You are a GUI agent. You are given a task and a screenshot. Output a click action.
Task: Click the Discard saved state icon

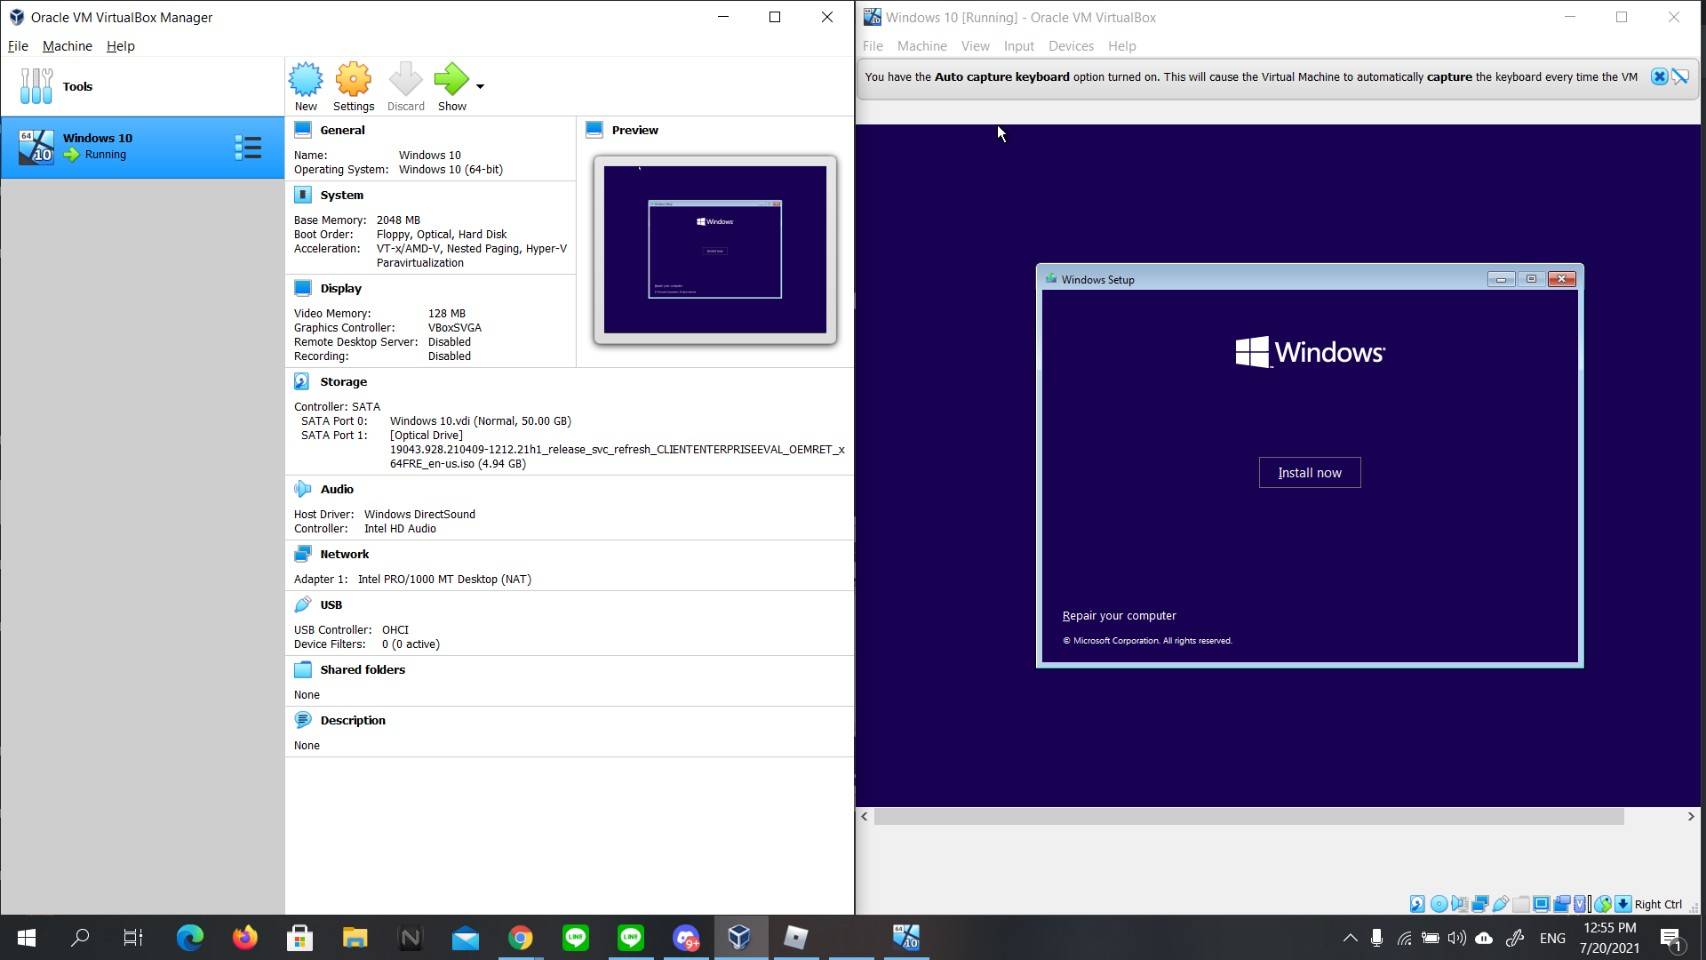pyautogui.click(x=405, y=80)
